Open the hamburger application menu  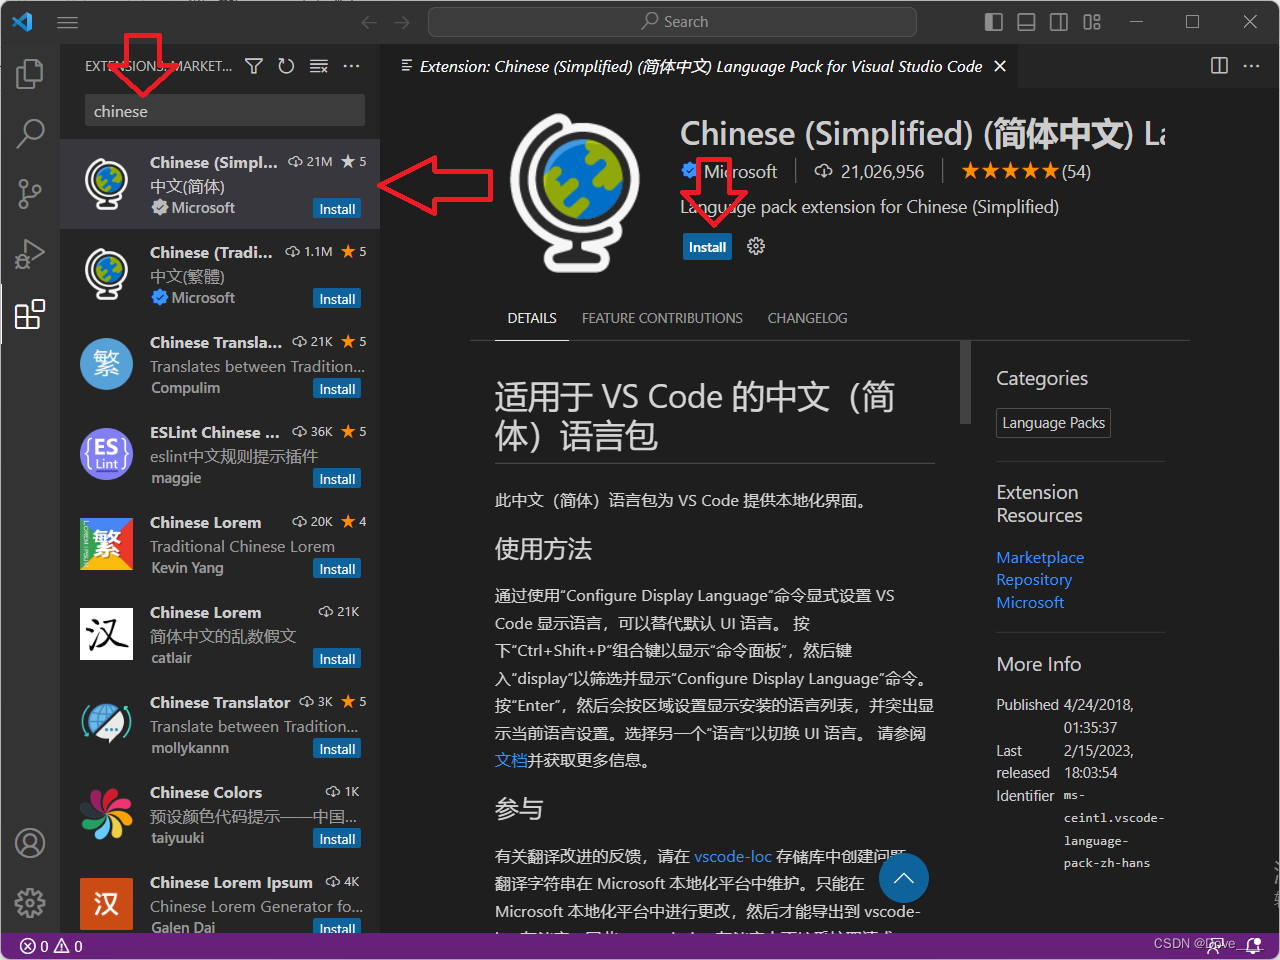(67, 22)
